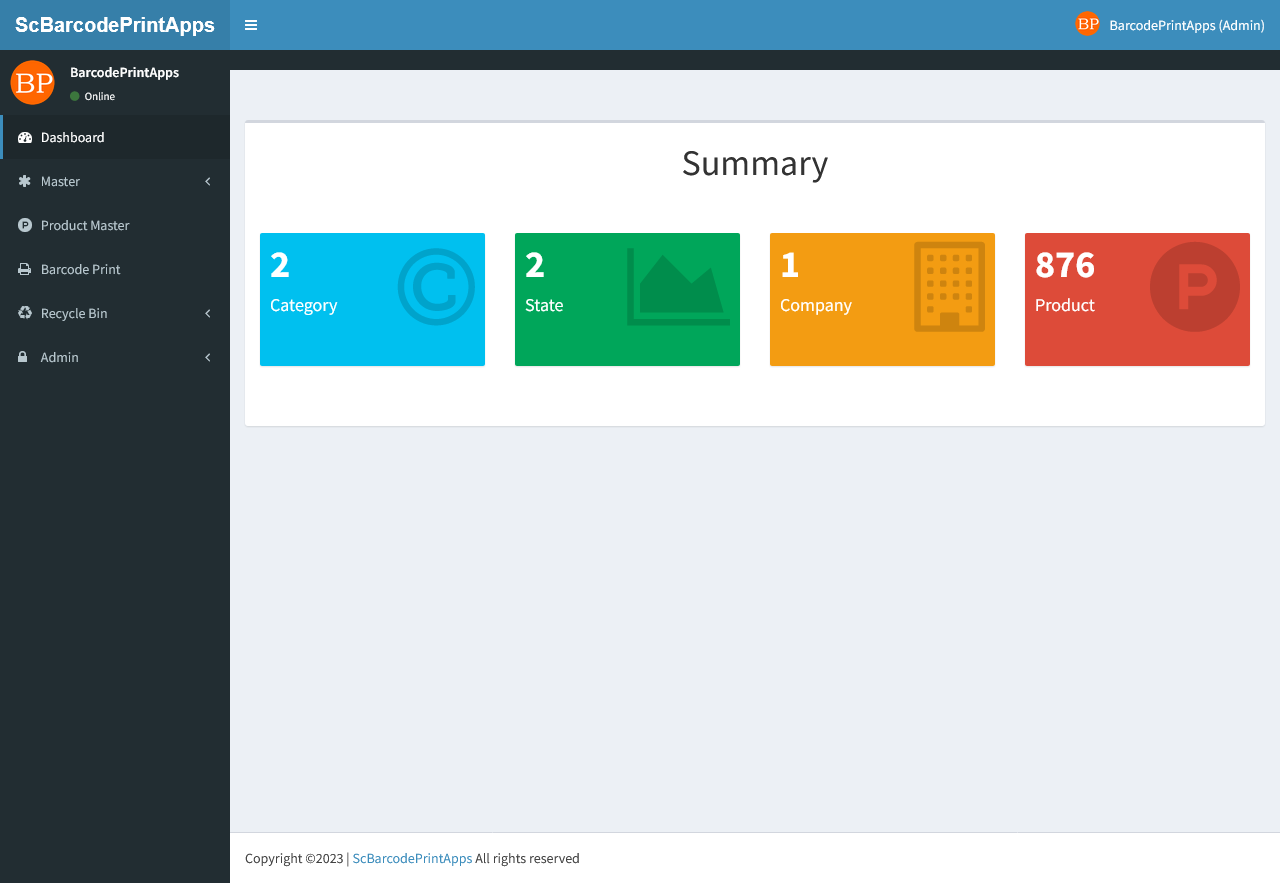Viewport: 1280px width, 883px height.
Task: Click the Dashboard speedometer icon
Action: point(25,138)
